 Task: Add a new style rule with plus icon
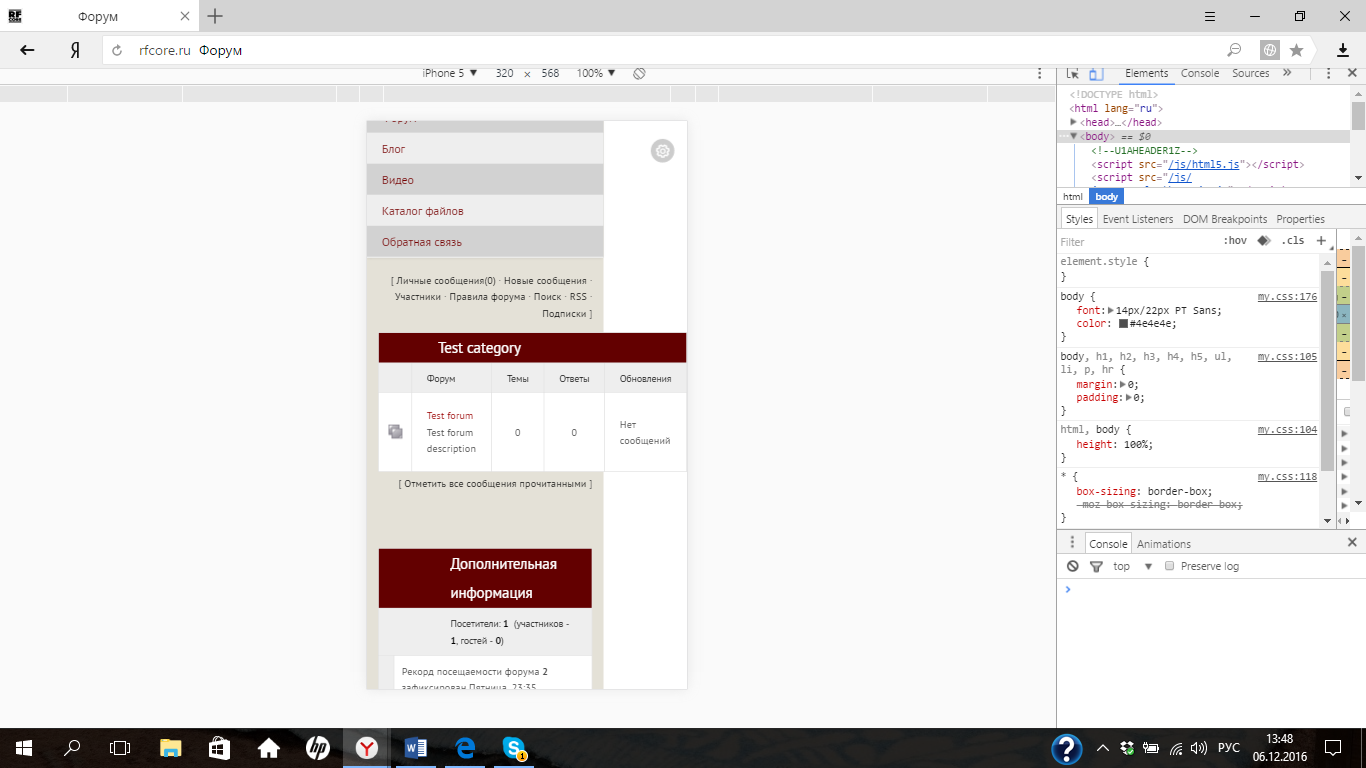click(1321, 241)
